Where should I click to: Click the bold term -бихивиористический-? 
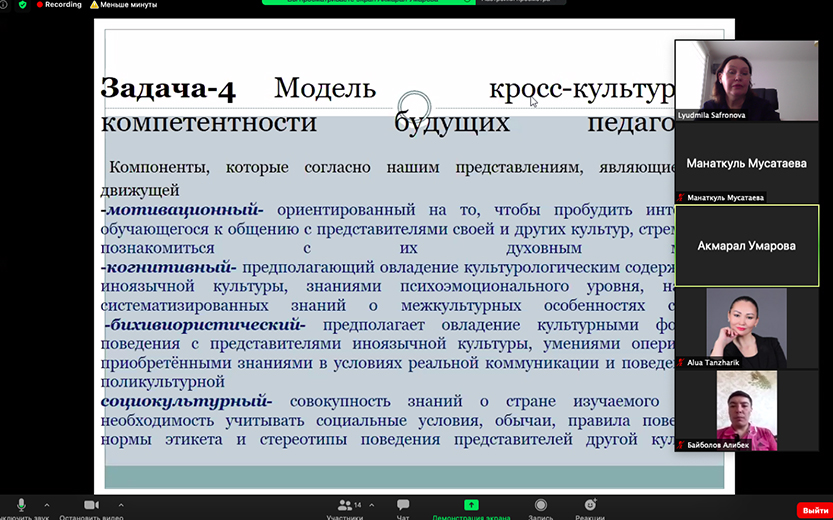click(205, 325)
